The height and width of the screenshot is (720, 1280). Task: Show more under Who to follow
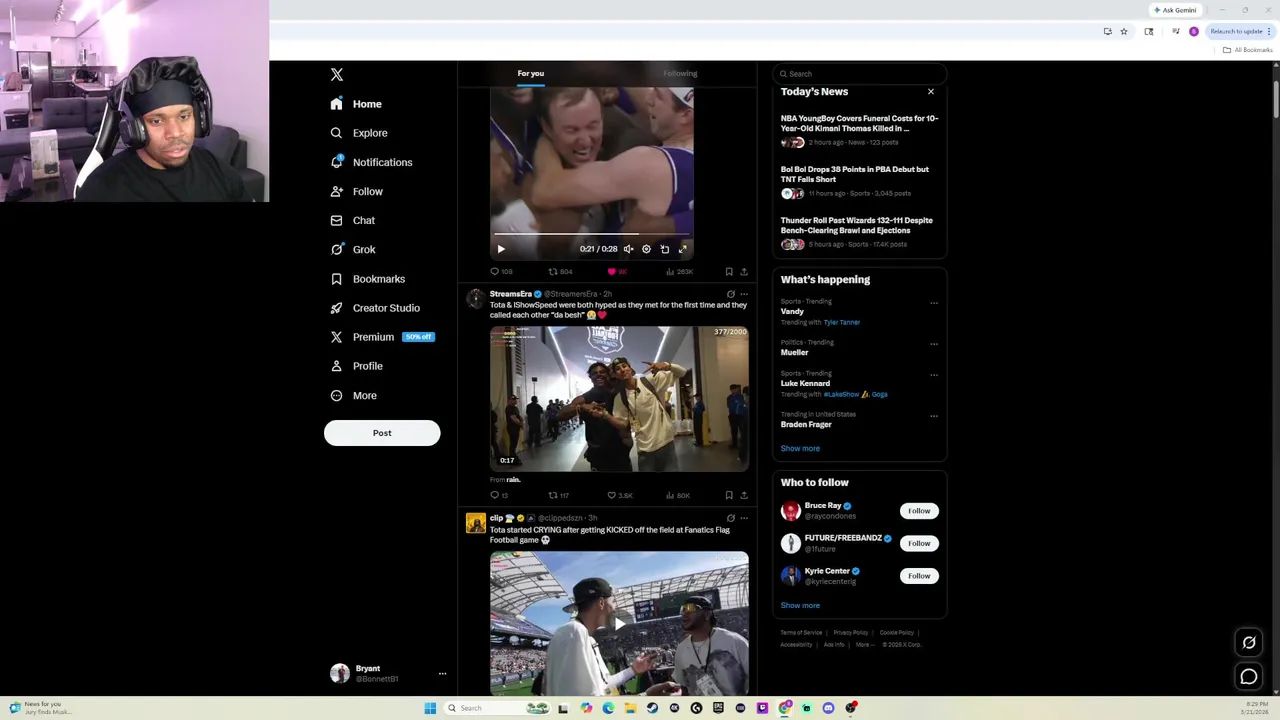(800, 605)
